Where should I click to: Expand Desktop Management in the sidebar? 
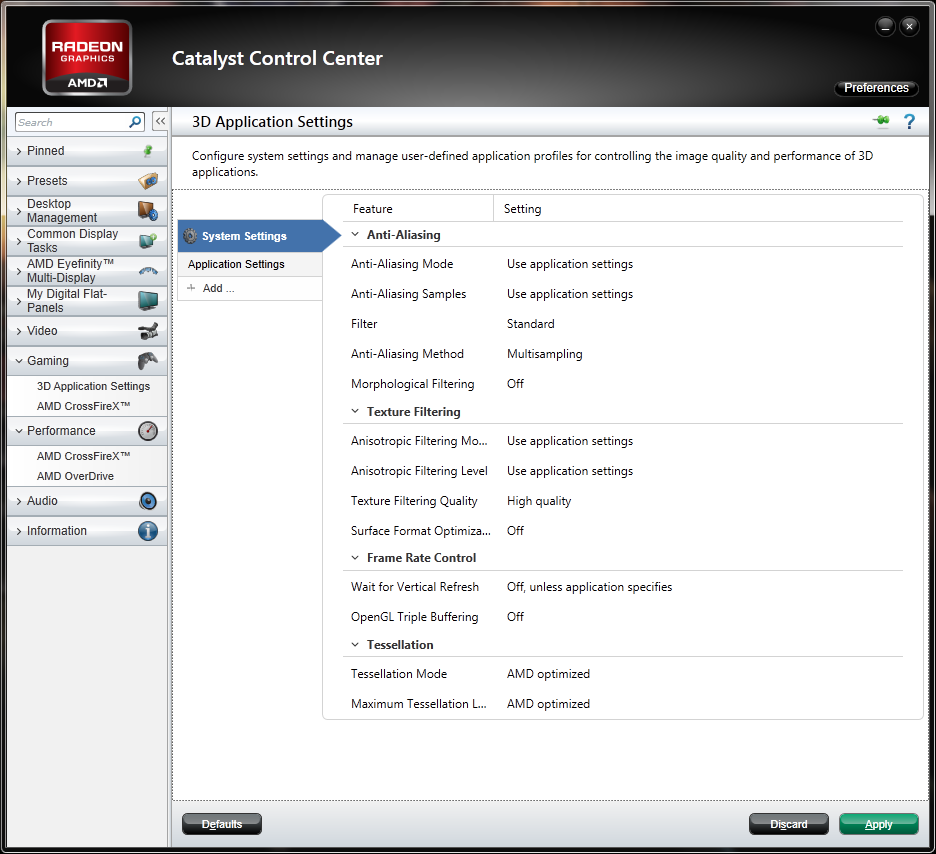19,211
